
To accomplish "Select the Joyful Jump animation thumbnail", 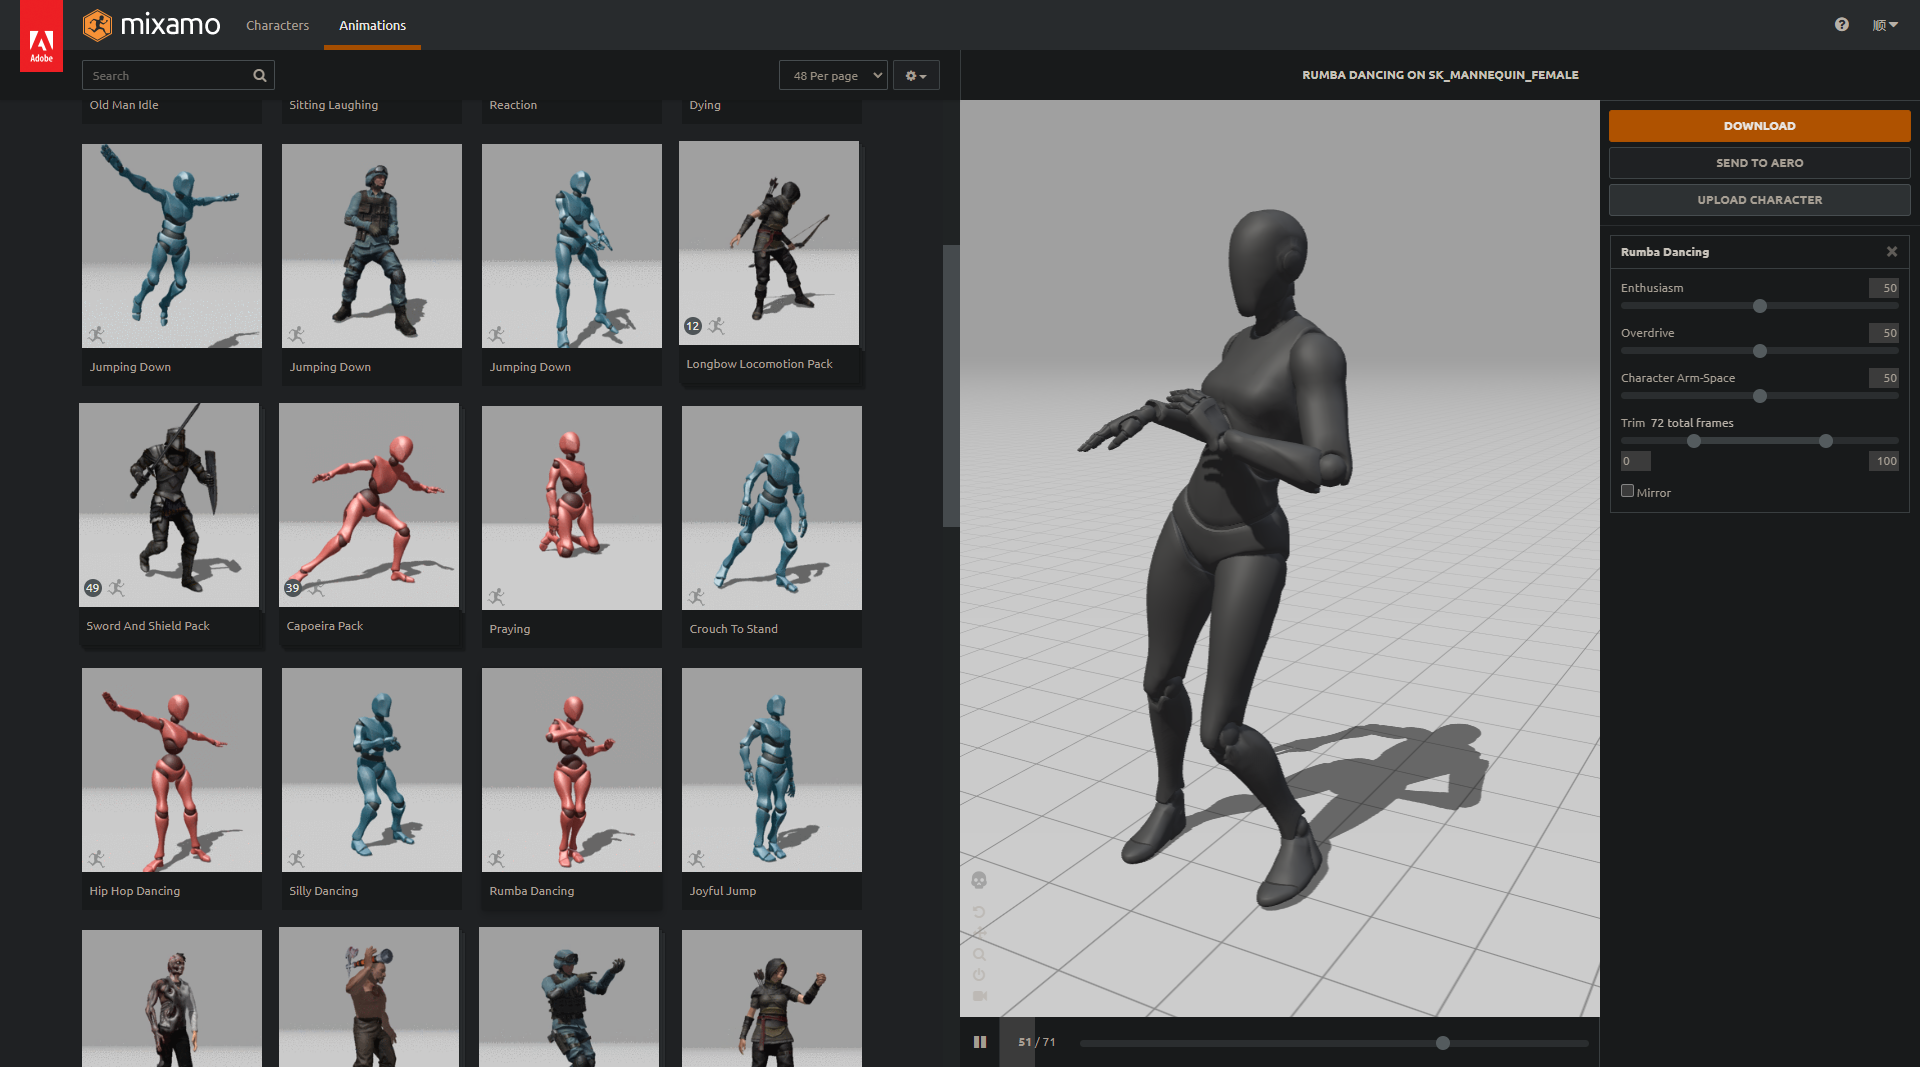I will [x=772, y=770].
